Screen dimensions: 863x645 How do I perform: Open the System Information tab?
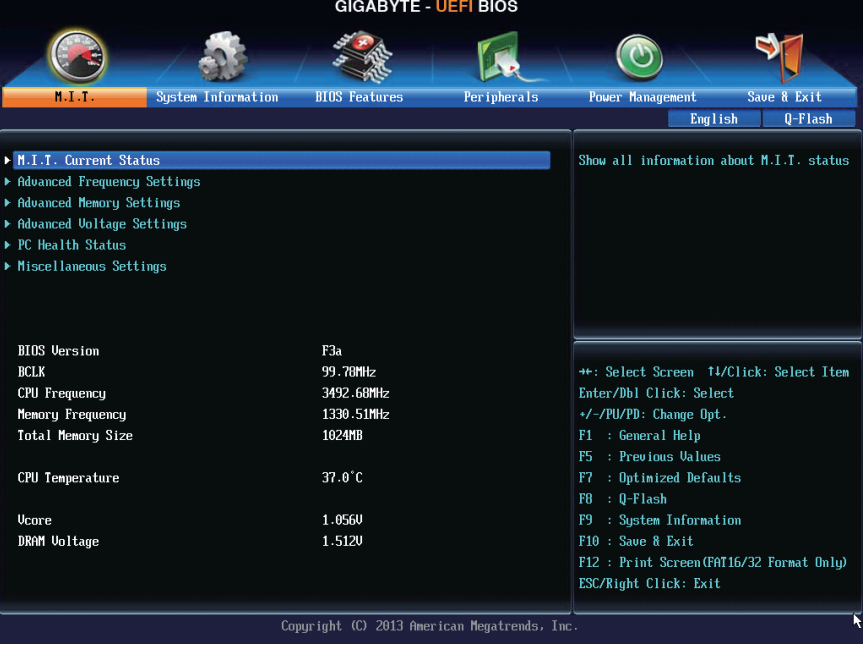pyautogui.click(x=217, y=97)
